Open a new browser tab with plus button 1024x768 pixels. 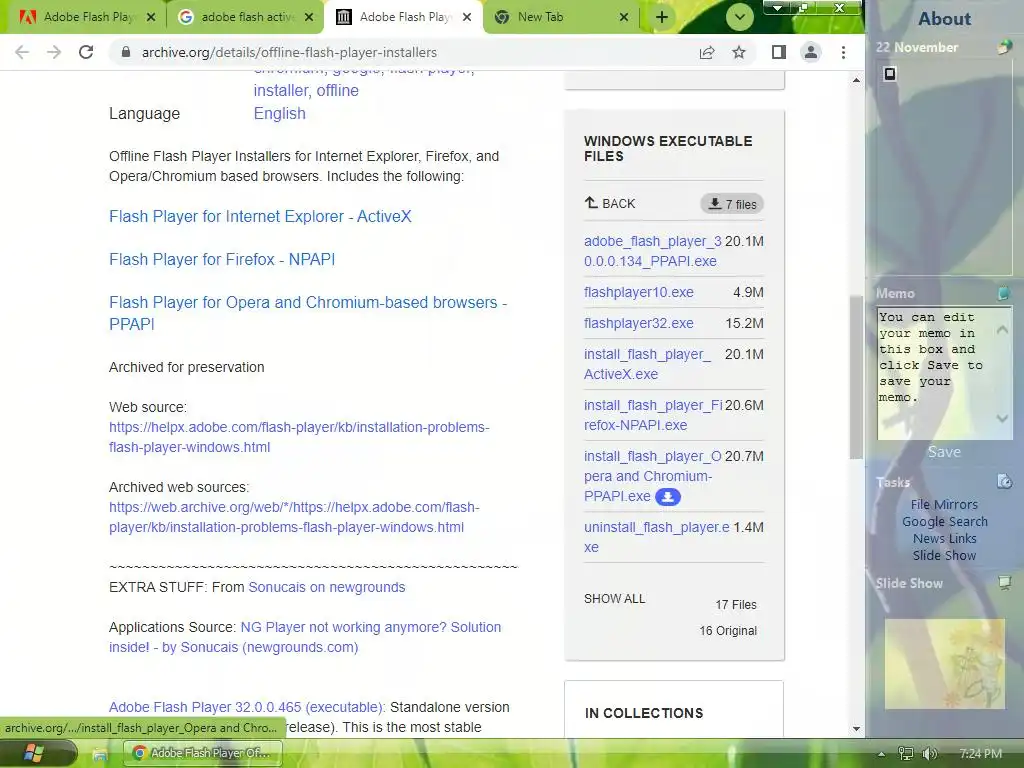coord(662,17)
